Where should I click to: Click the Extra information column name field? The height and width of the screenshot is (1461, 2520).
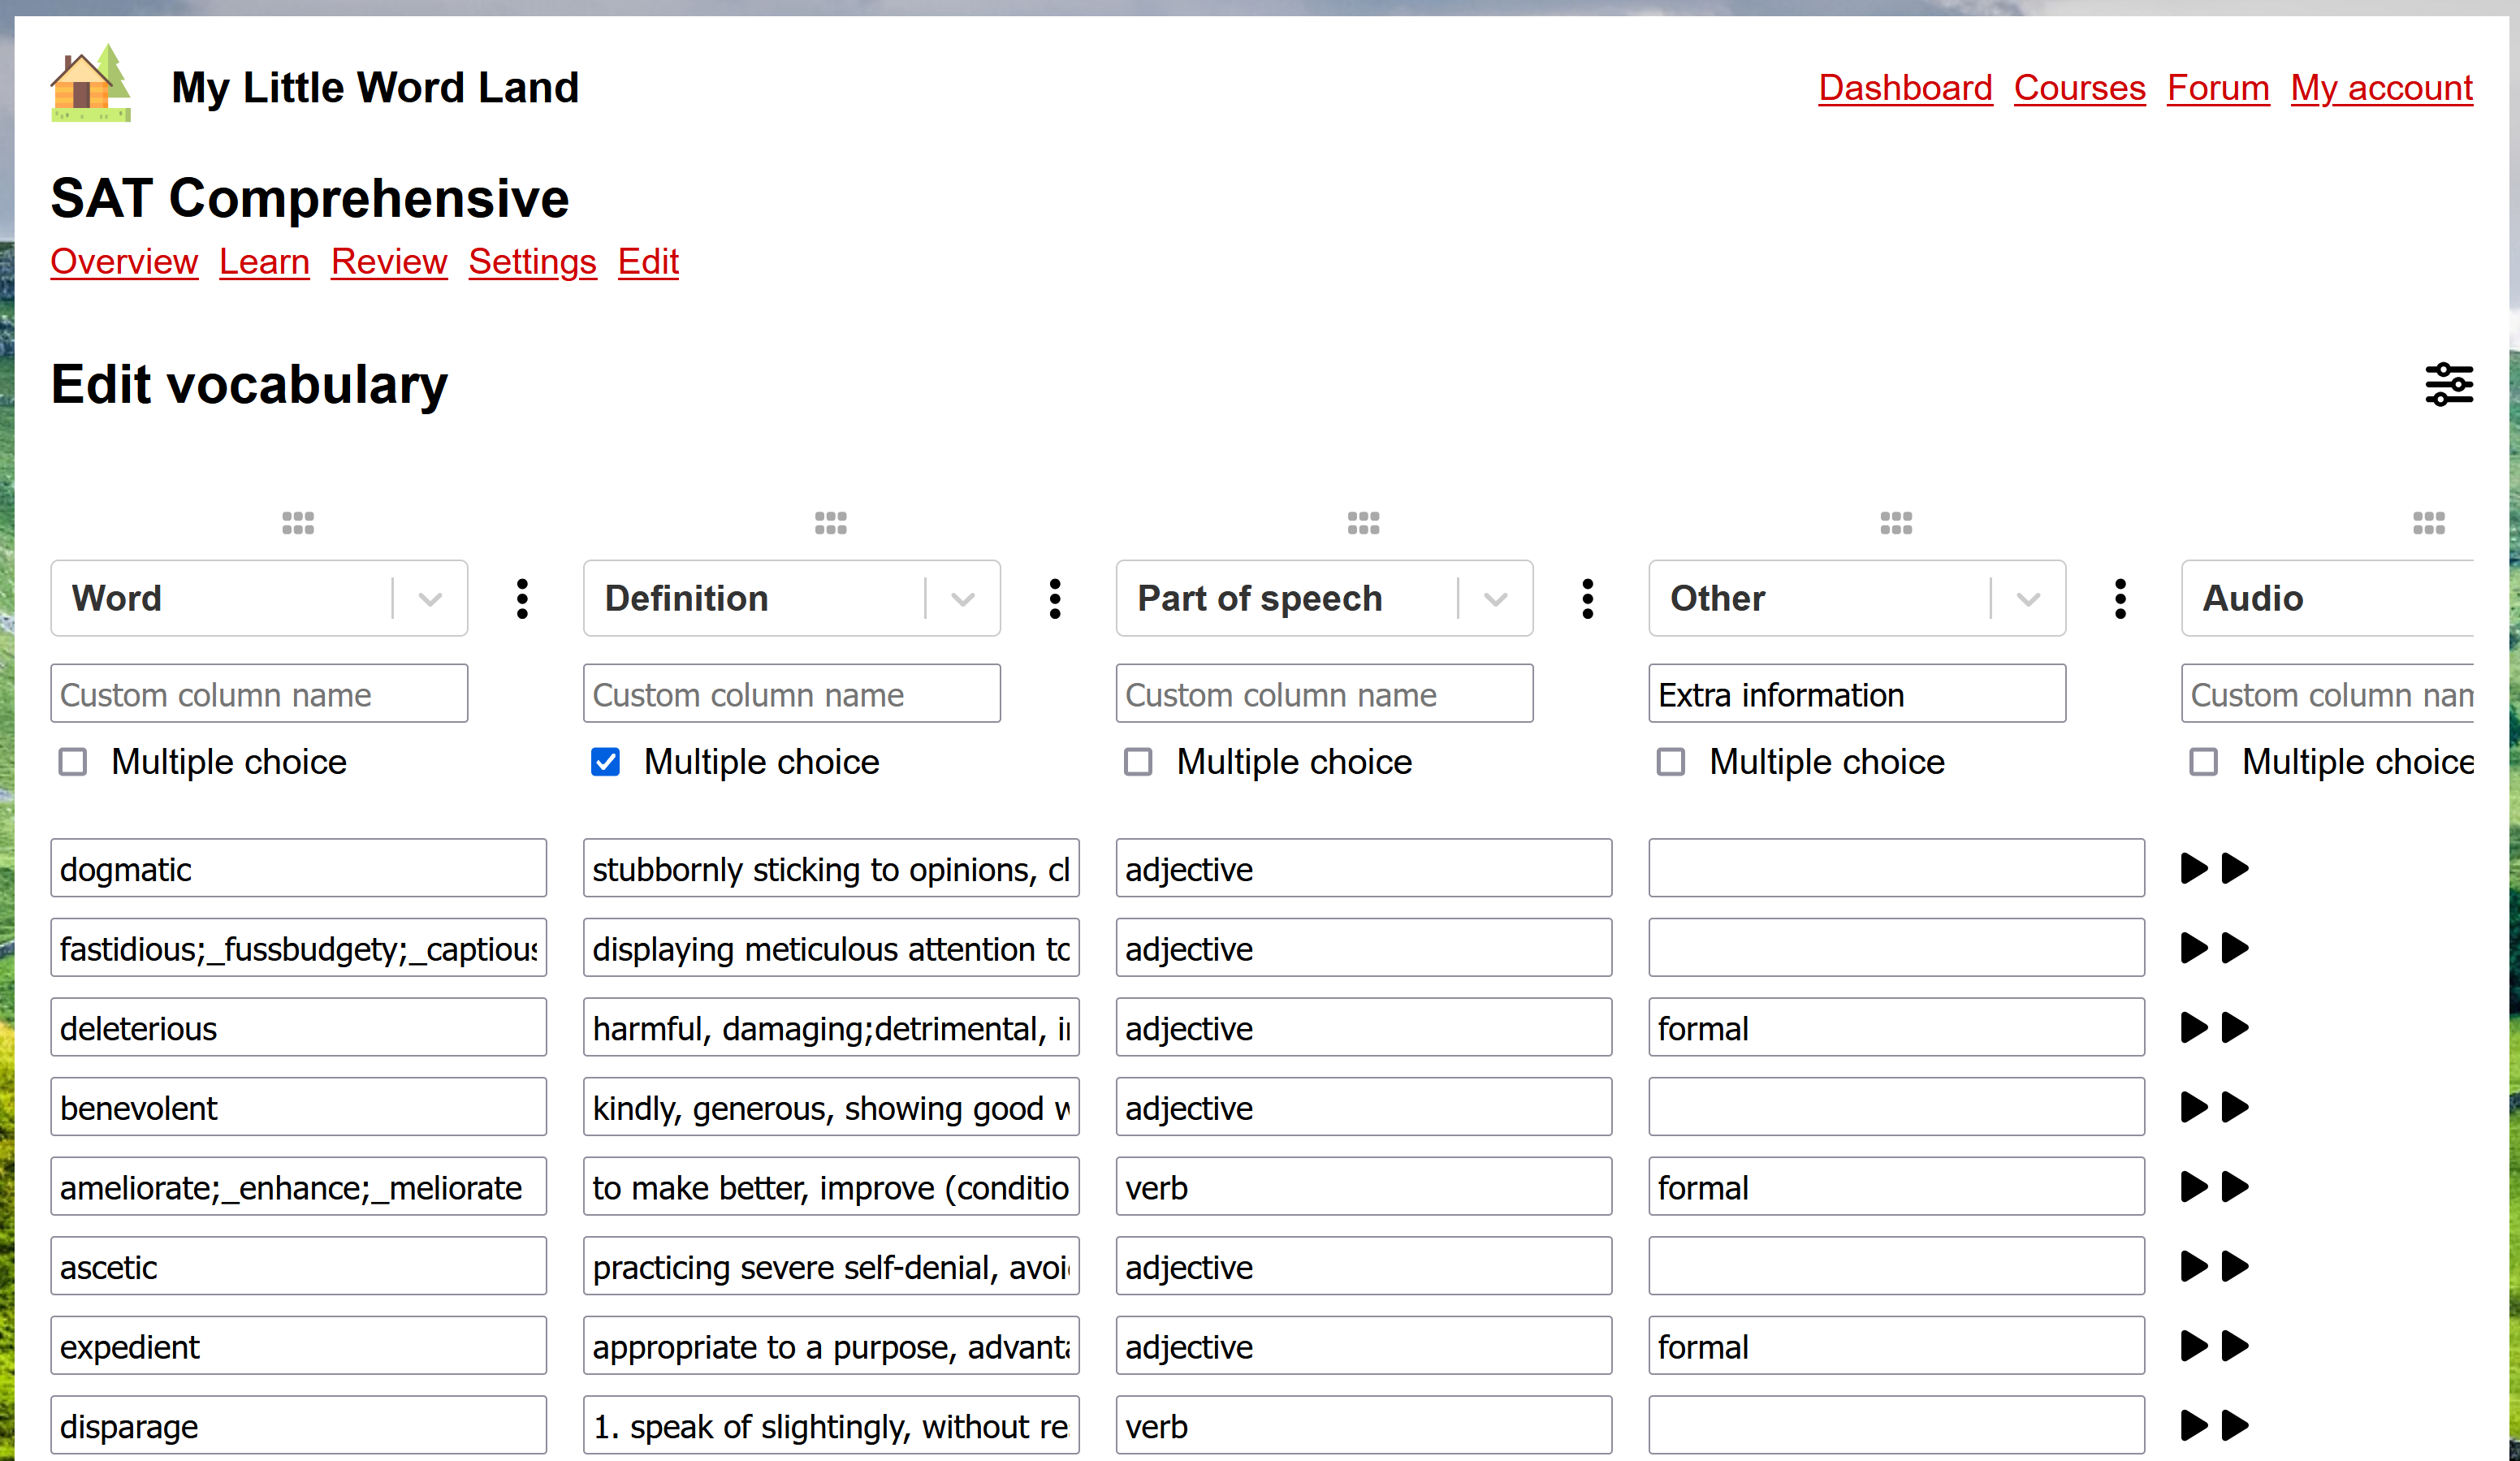[1857, 693]
